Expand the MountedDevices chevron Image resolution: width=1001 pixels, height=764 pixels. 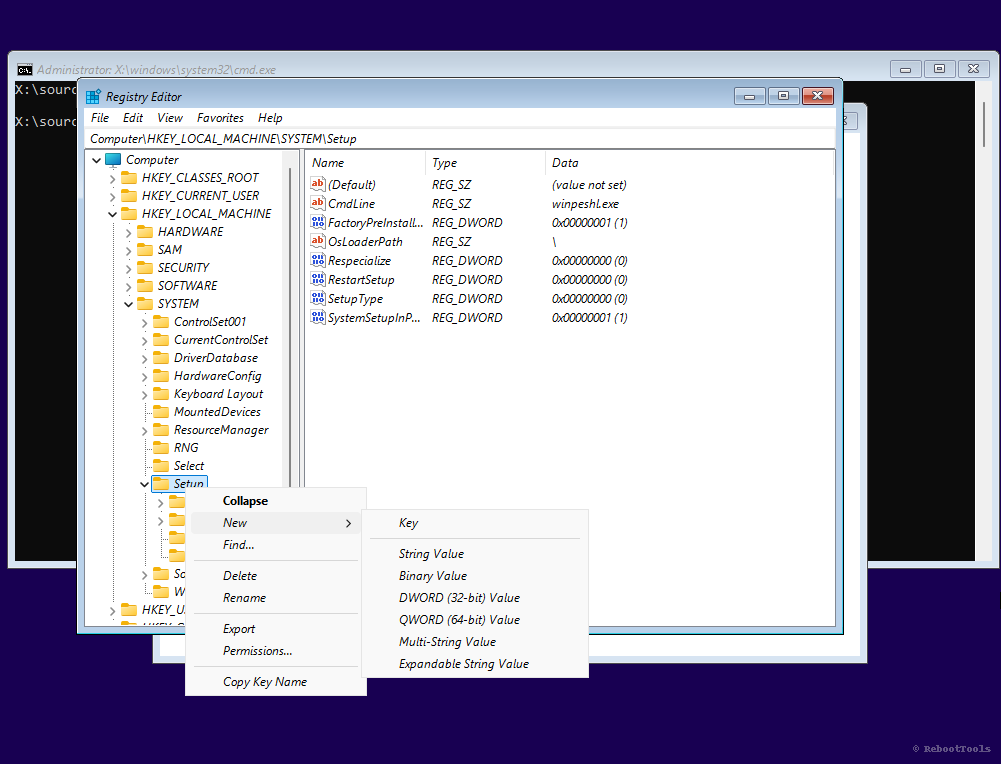(x=144, y=411)
